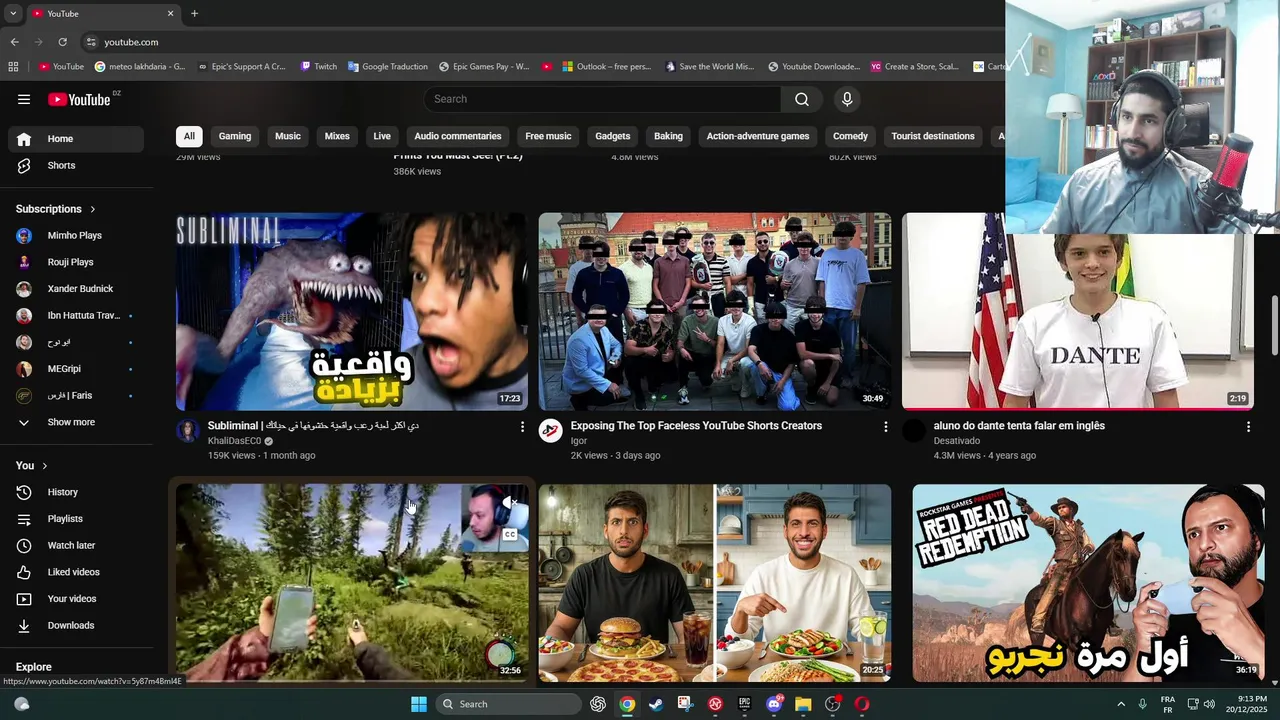This screenshot has height=720, width=1280.
Task: Show more subscriptions
Action: pyautogui.click(x=76, y=422)
